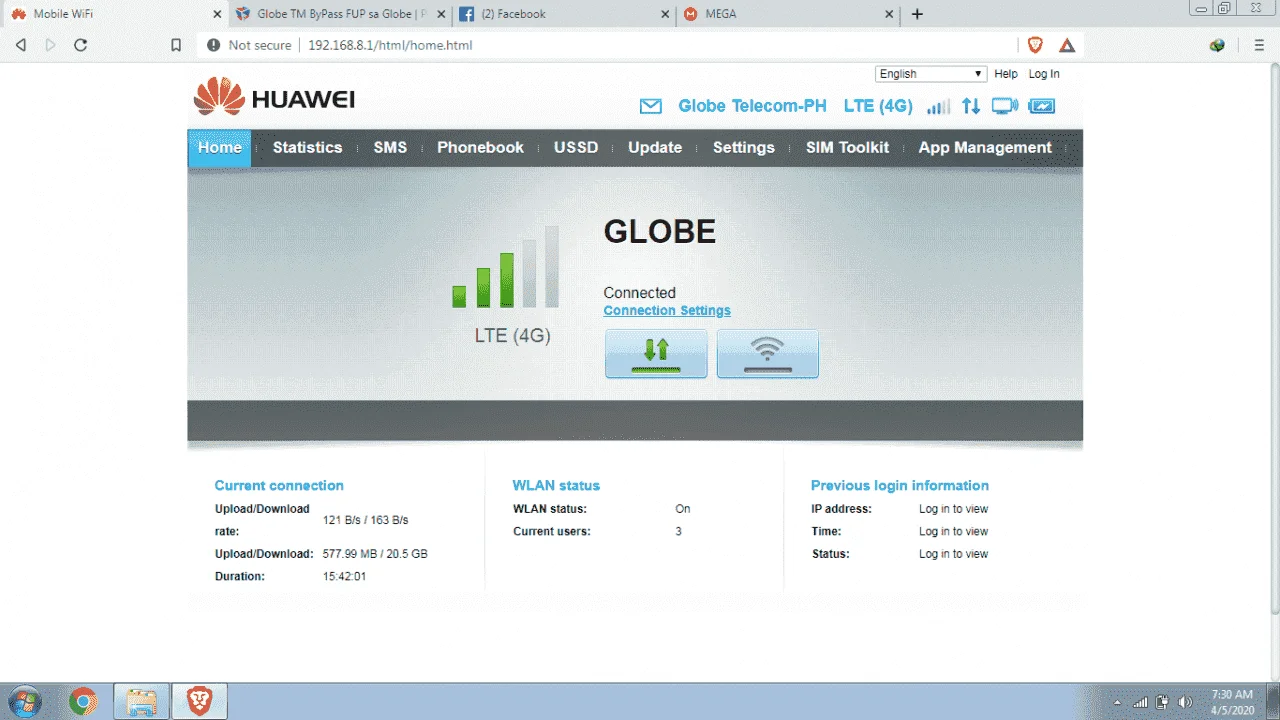Open the taskbar clock showing 7:30 AM
Viewport: 1280px width, 720px height.
click(x=1232, y=701)
